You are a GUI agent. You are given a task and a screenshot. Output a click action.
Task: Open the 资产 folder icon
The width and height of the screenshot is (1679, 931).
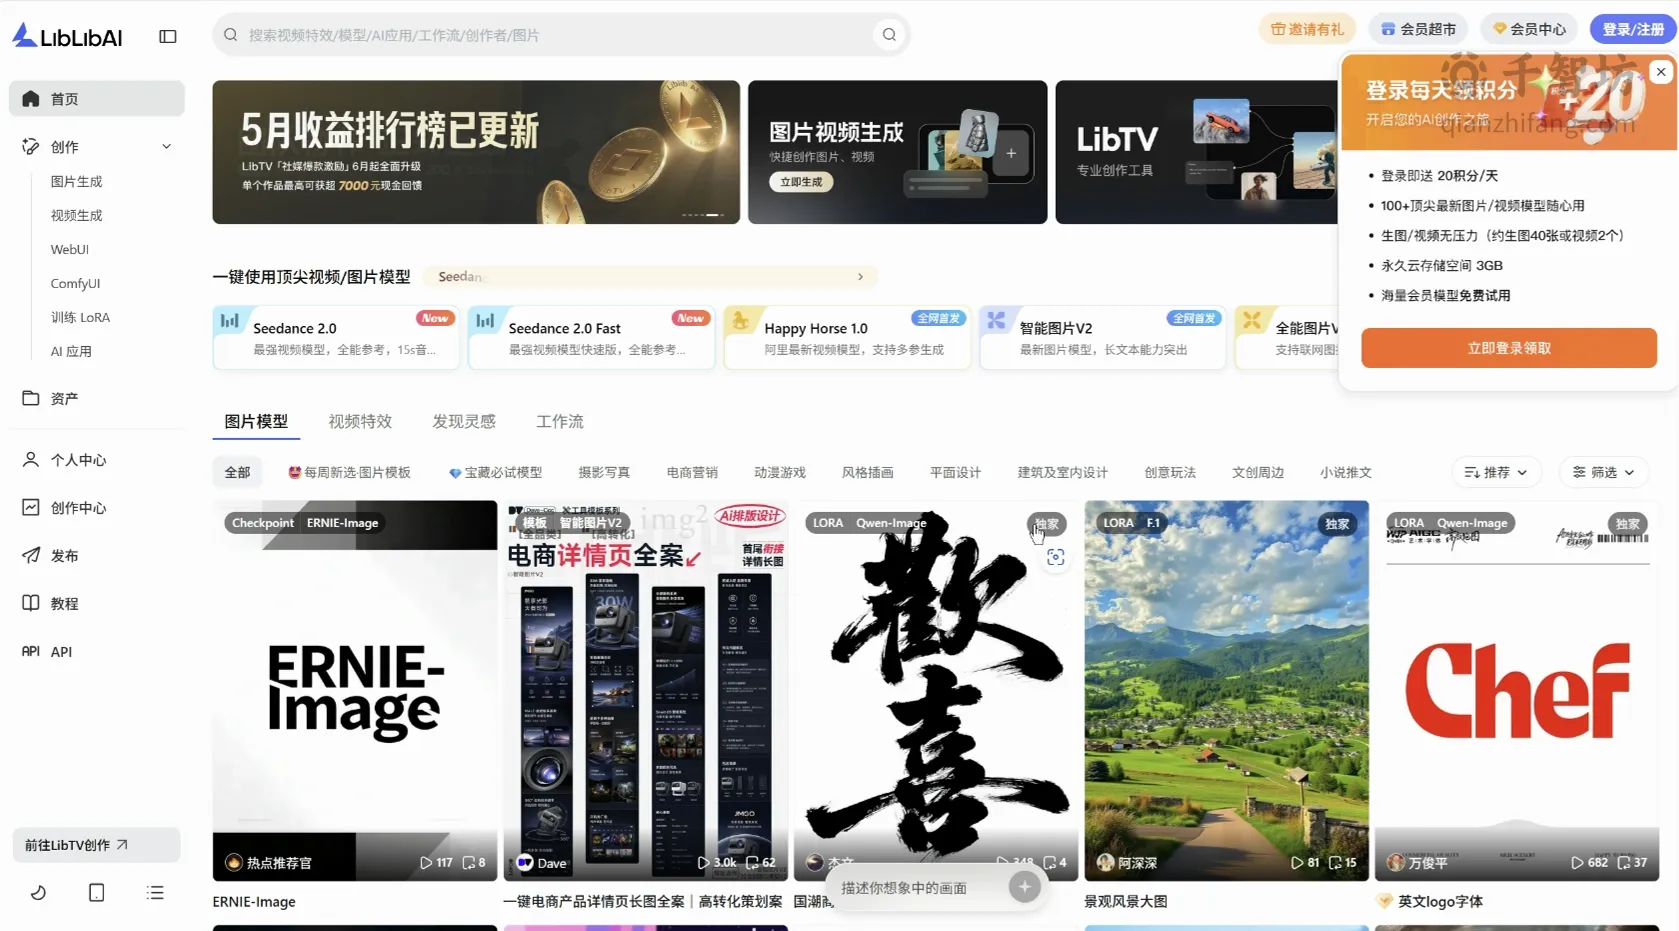click(x=31, y=398)
